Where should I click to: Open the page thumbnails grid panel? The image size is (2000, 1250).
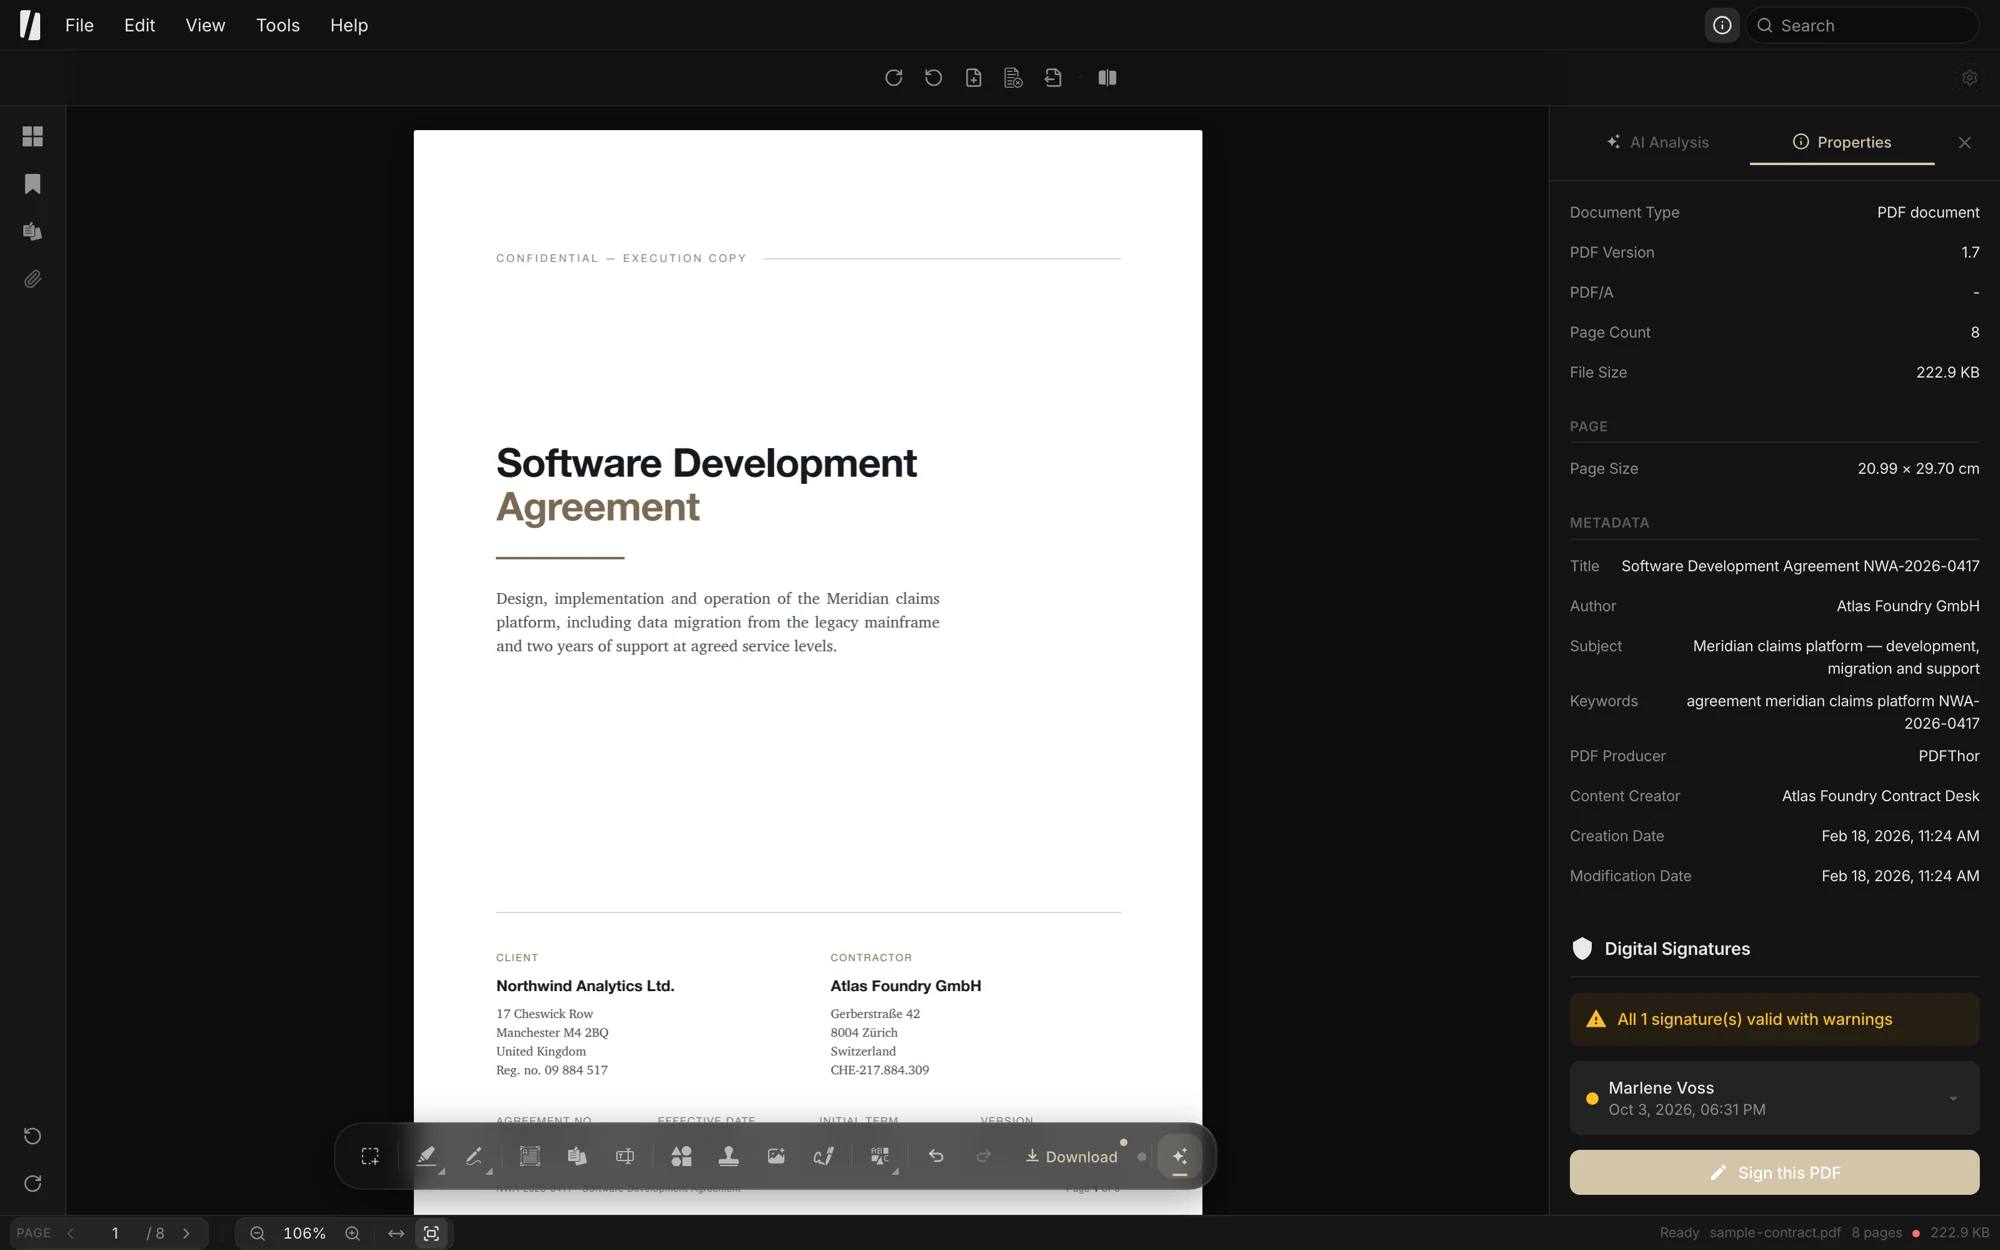click(33, 136)
